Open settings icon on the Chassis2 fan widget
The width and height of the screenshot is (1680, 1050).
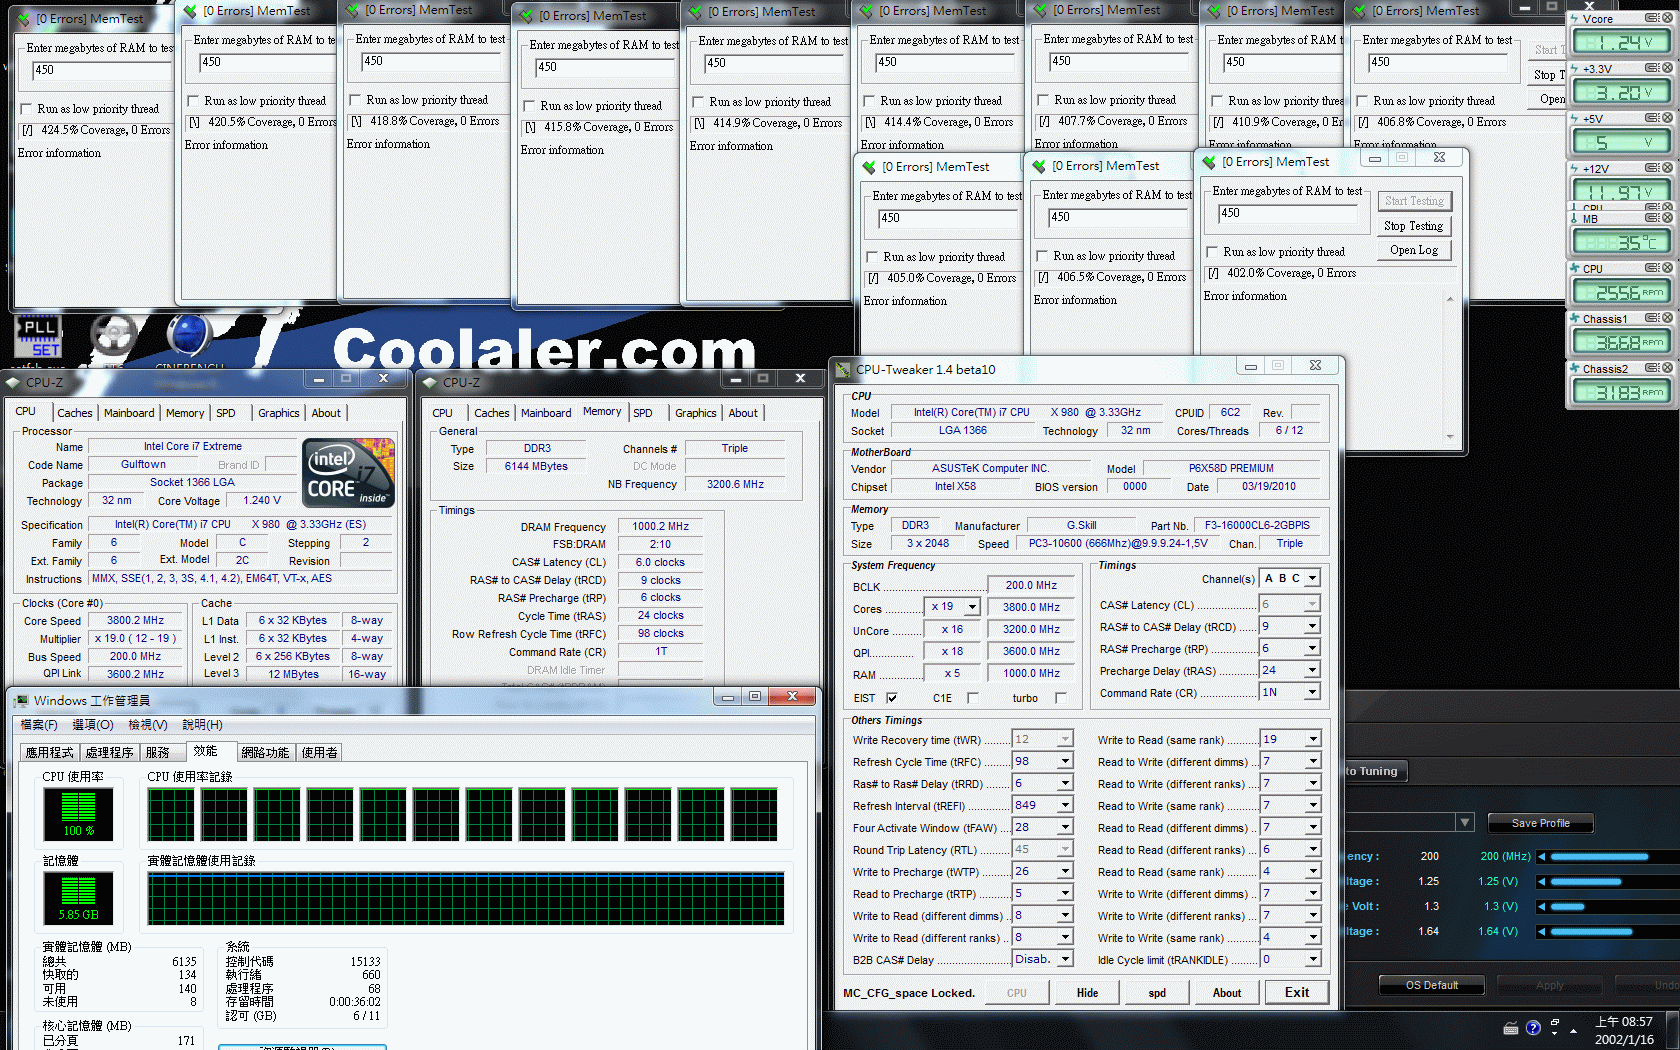click(x=1652, y=368)
